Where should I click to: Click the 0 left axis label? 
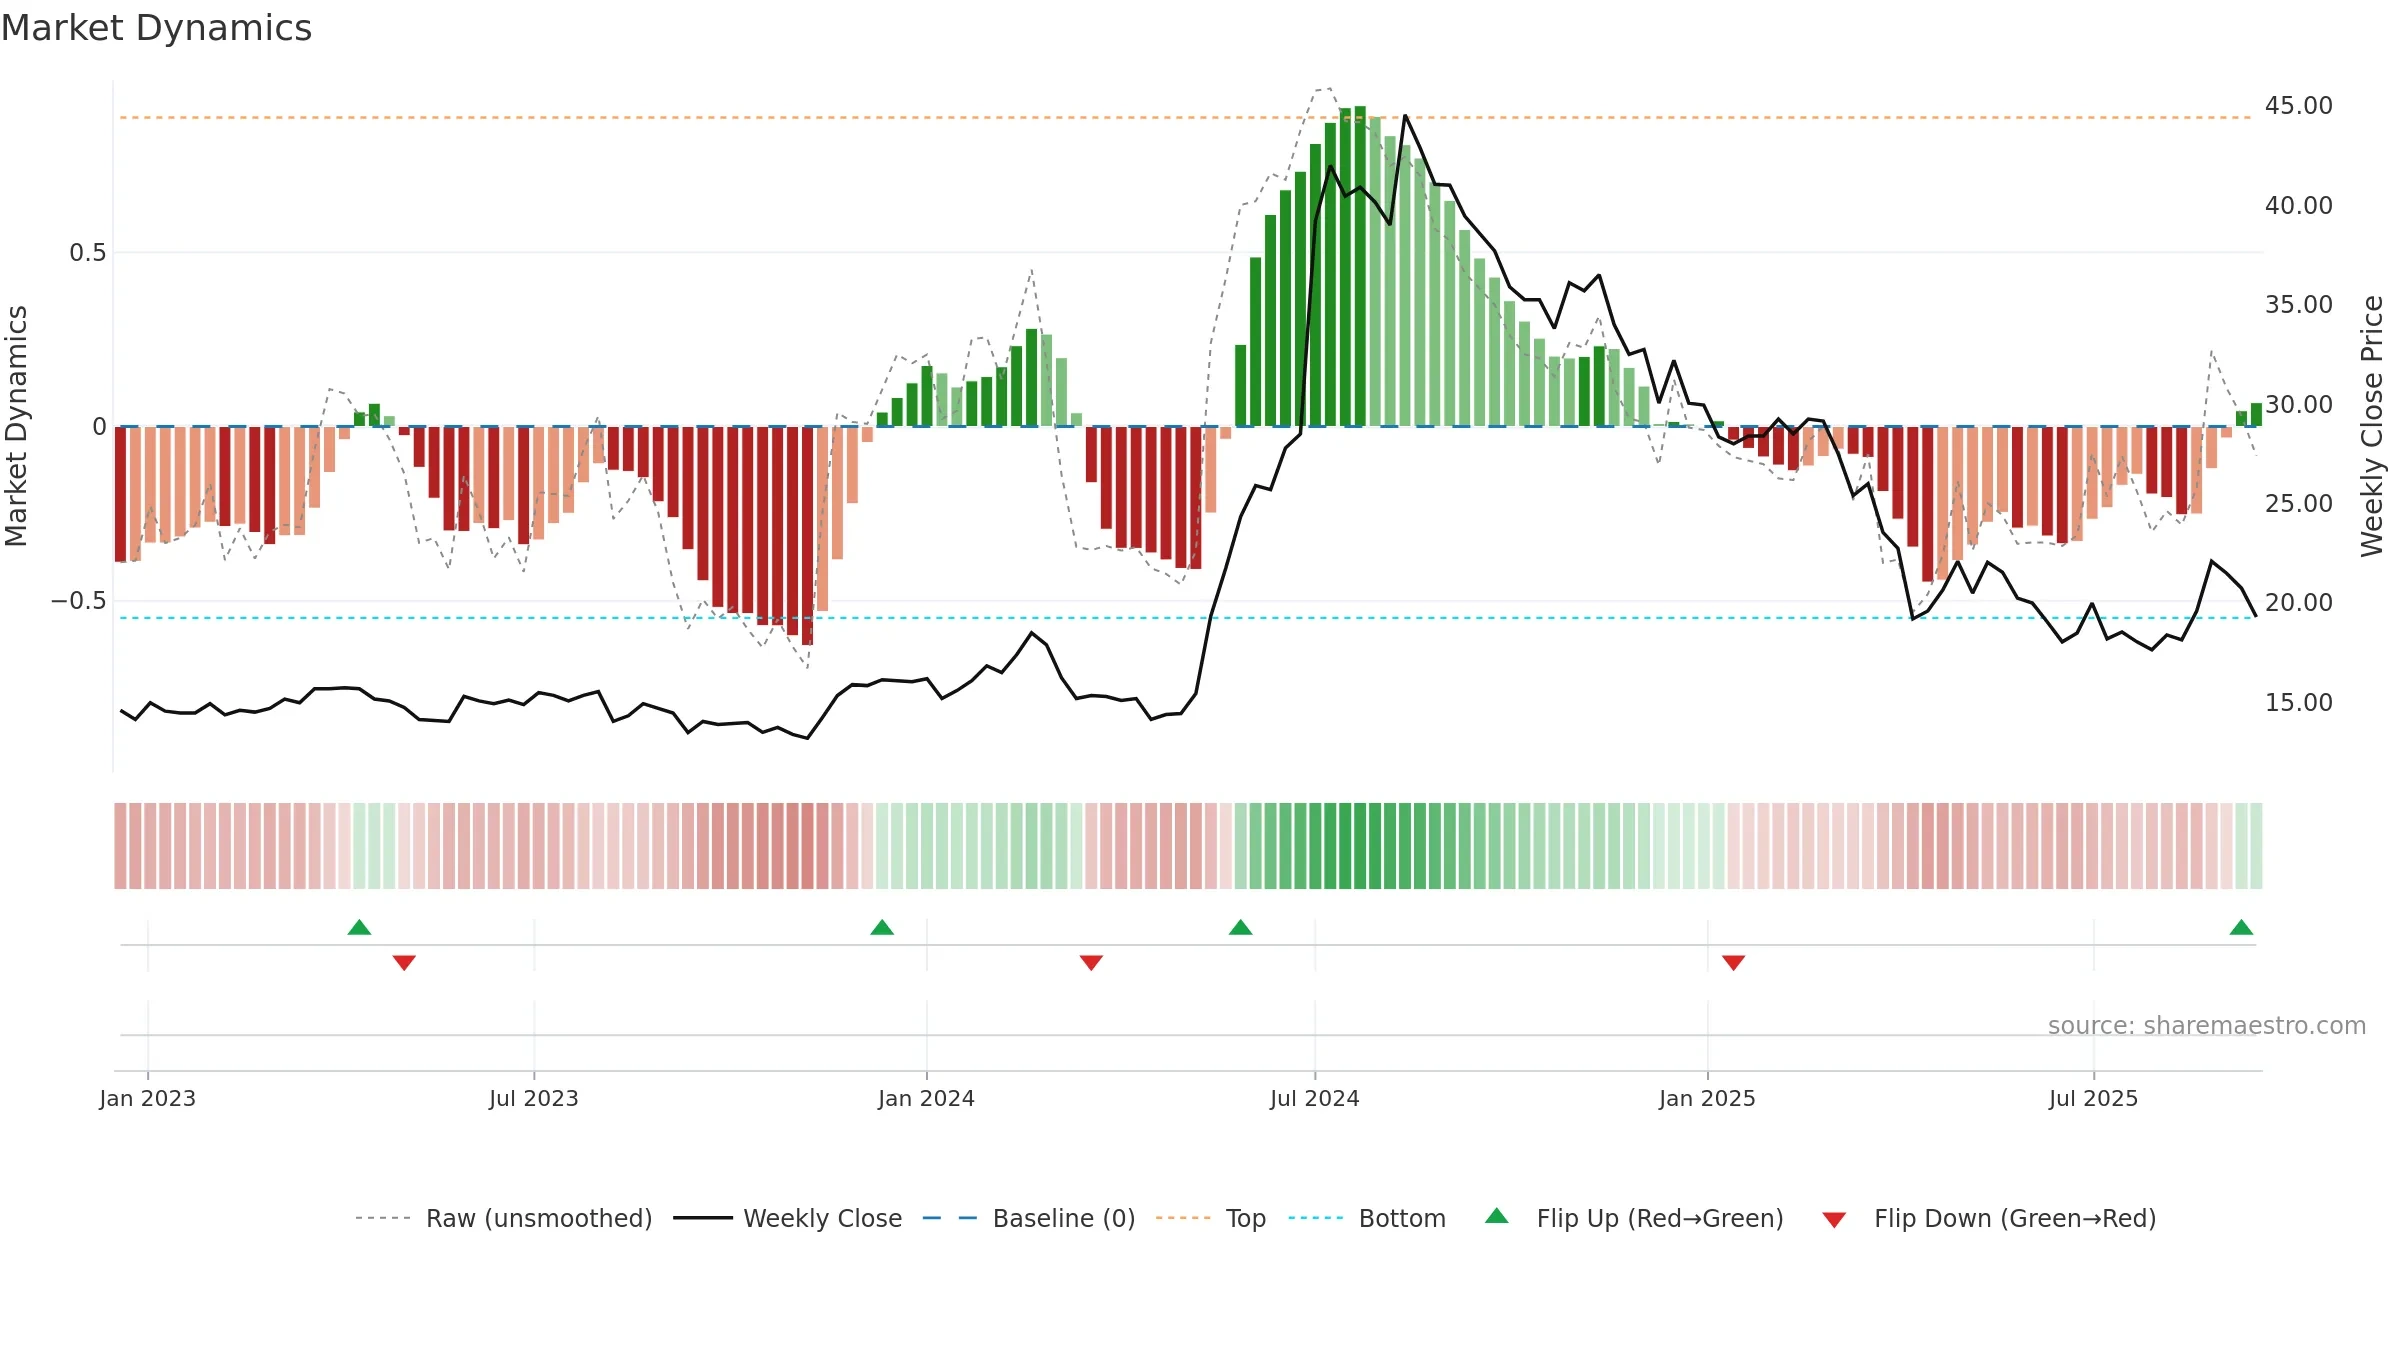pos(99,427)
